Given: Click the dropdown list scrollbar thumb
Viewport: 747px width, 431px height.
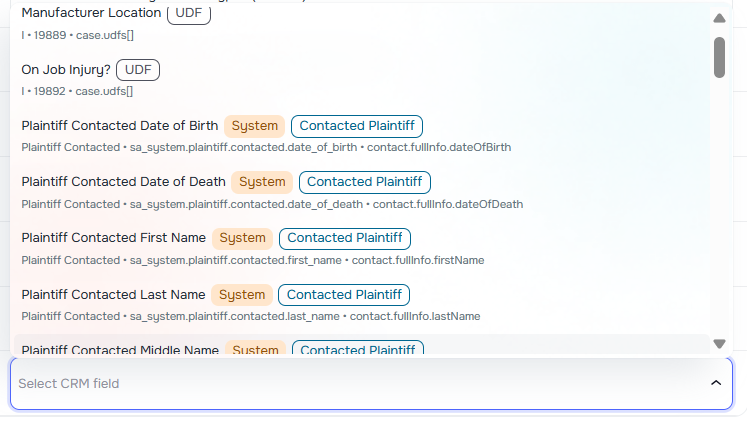Looking at the screenshot, I should (719, 57).
